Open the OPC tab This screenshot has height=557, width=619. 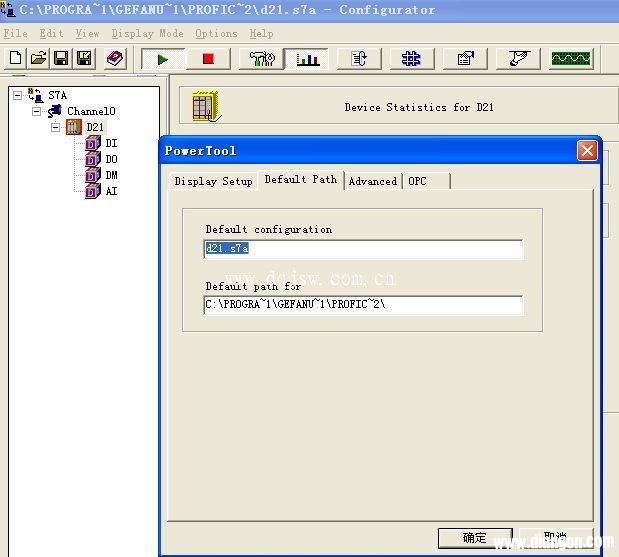coord(417,181)
